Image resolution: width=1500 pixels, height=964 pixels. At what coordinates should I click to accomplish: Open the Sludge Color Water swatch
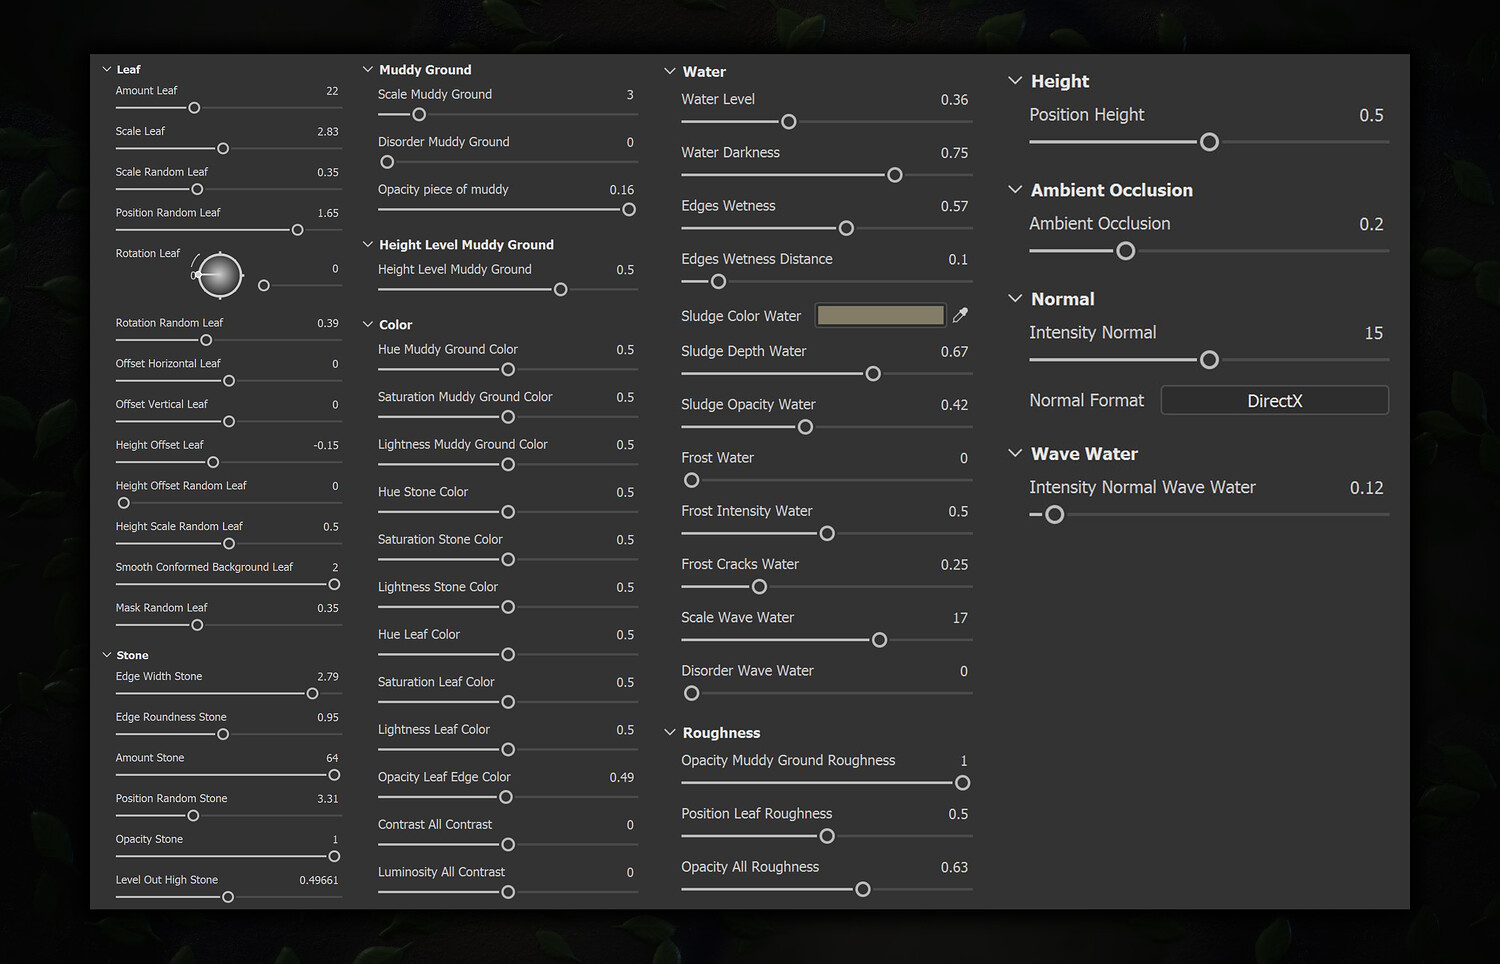pyautogui.click(x=880, y=316)
